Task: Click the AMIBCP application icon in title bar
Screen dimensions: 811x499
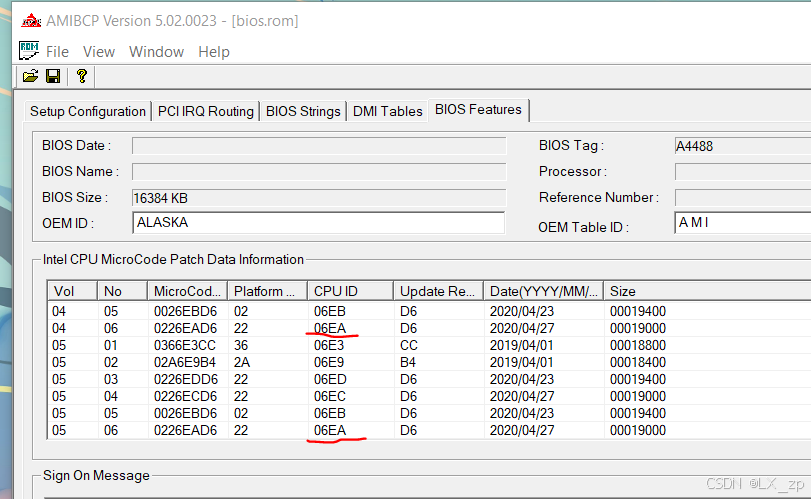Action: coord(31,21)
